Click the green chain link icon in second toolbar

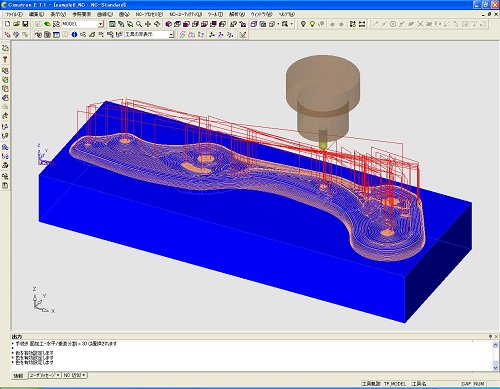pyautogui.click(x=182, y=34)
